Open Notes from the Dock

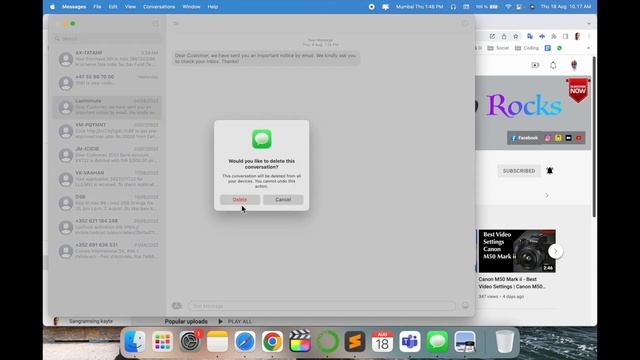pos(218,341)
